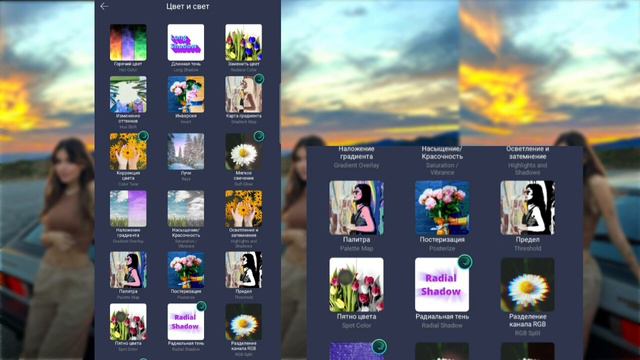This screenshot has height=360, width=640.
Task: Click Gradient Overlay subtitle in enlarged panel
Action: [356, 165]
